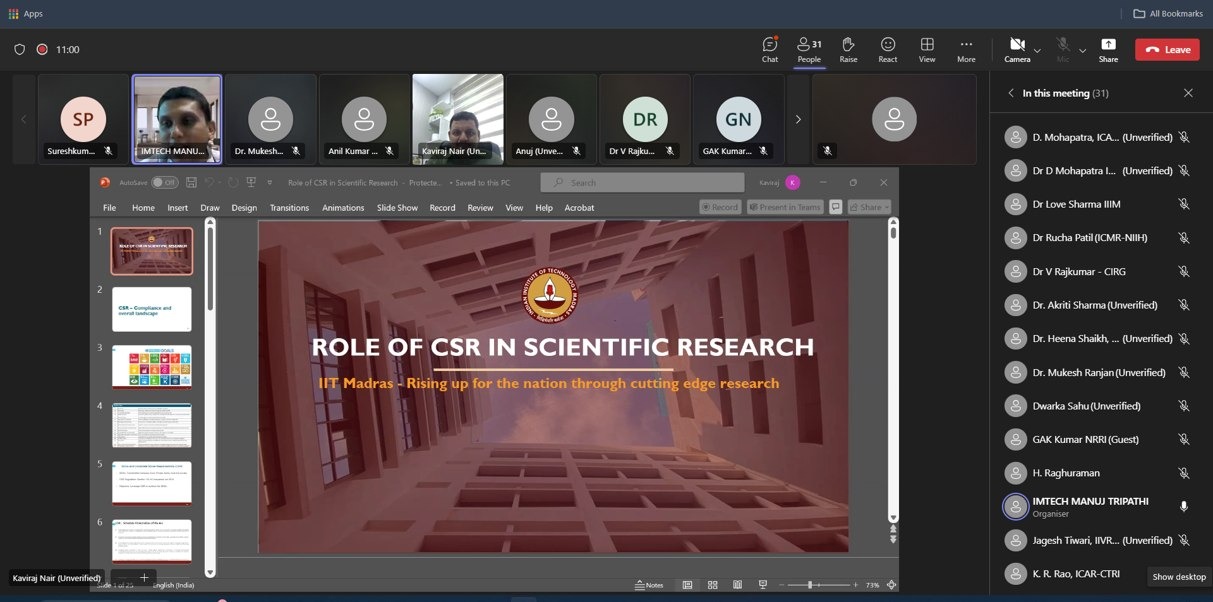Screen dimensions: 1213x602
Task: Click the PowerPoint zoom slider
Action: (x=810, y=585)
